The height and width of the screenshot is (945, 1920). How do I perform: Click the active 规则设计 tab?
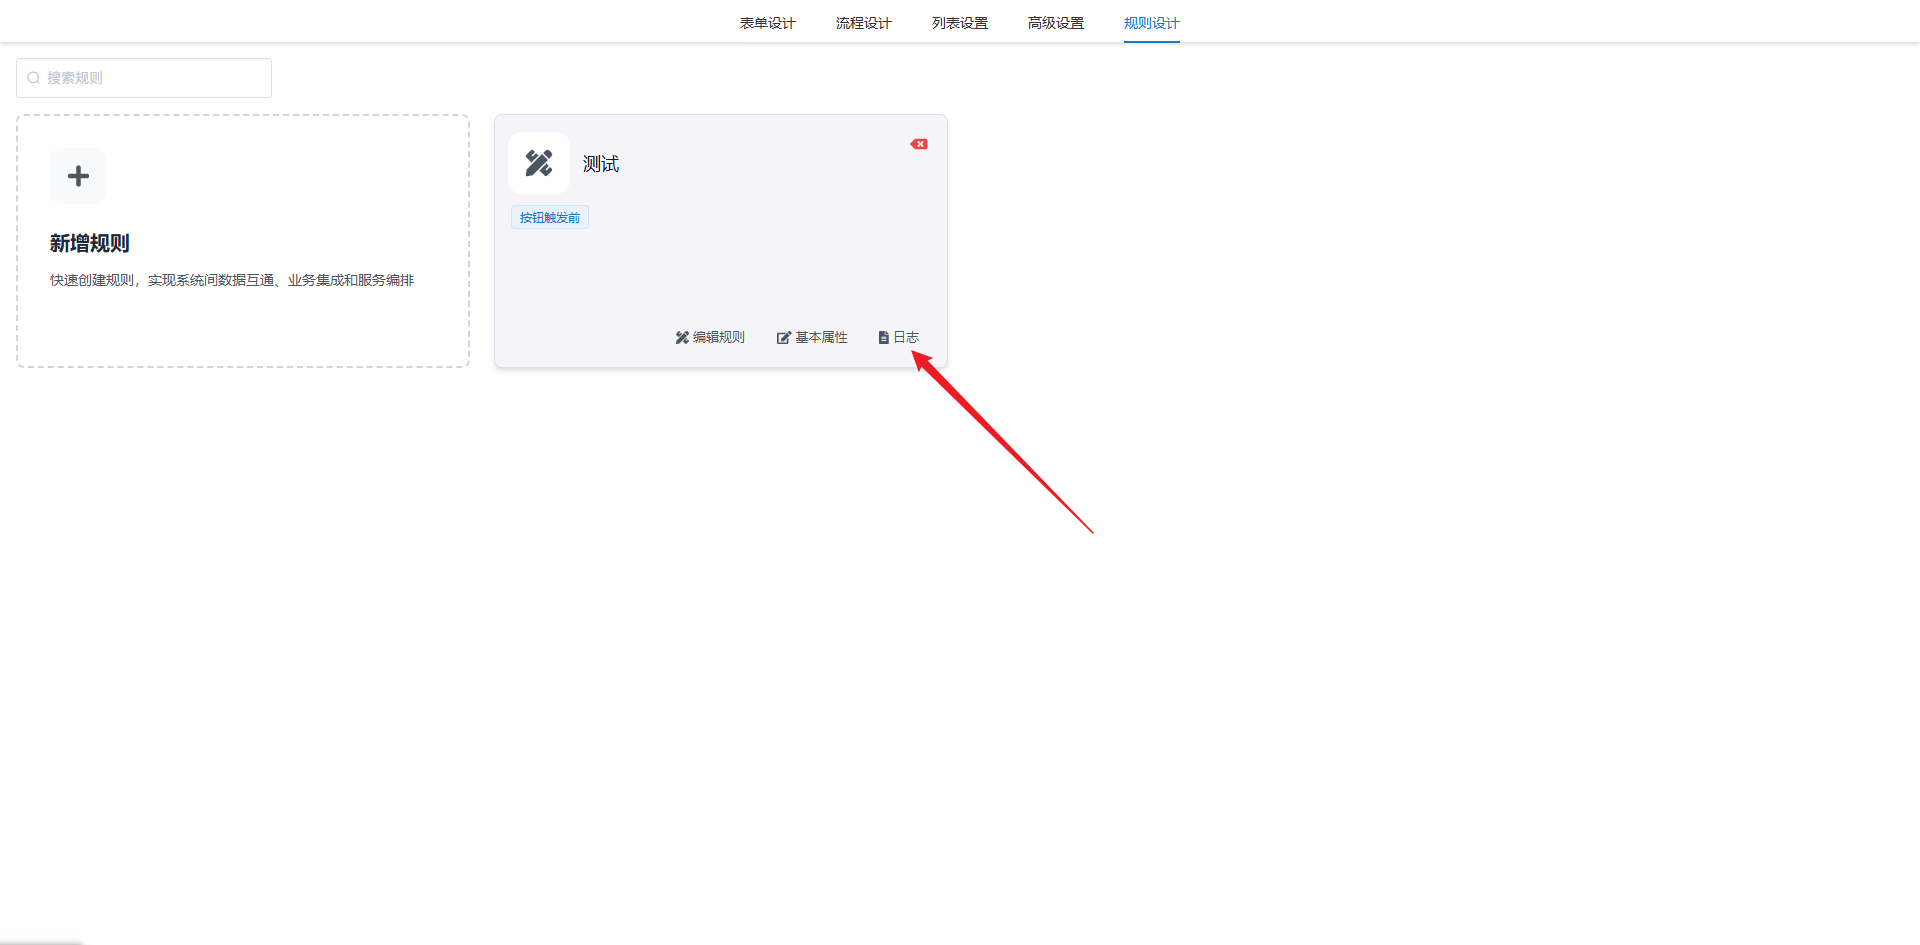click(x=1151, y=23)
